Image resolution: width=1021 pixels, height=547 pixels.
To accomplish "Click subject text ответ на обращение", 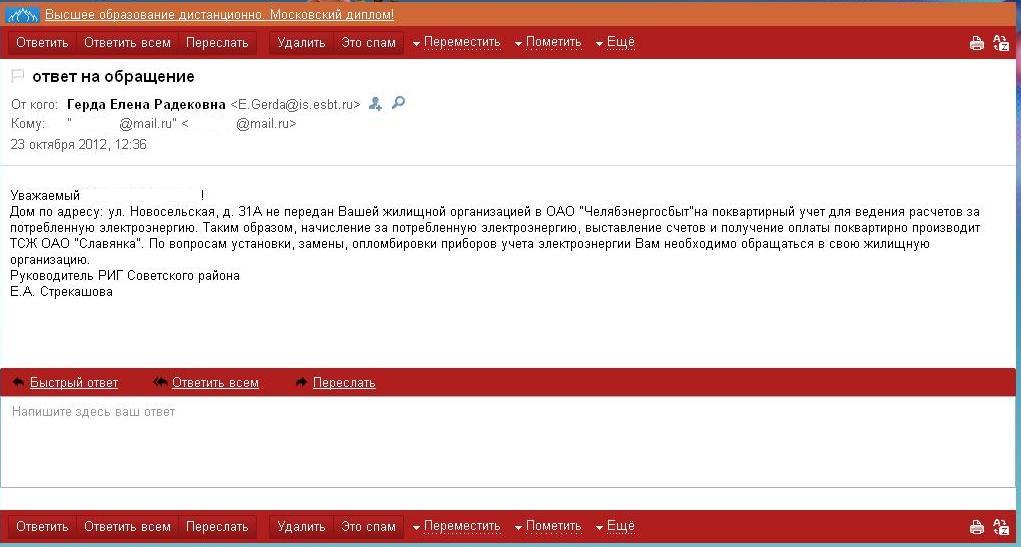I will coord(113,77).
